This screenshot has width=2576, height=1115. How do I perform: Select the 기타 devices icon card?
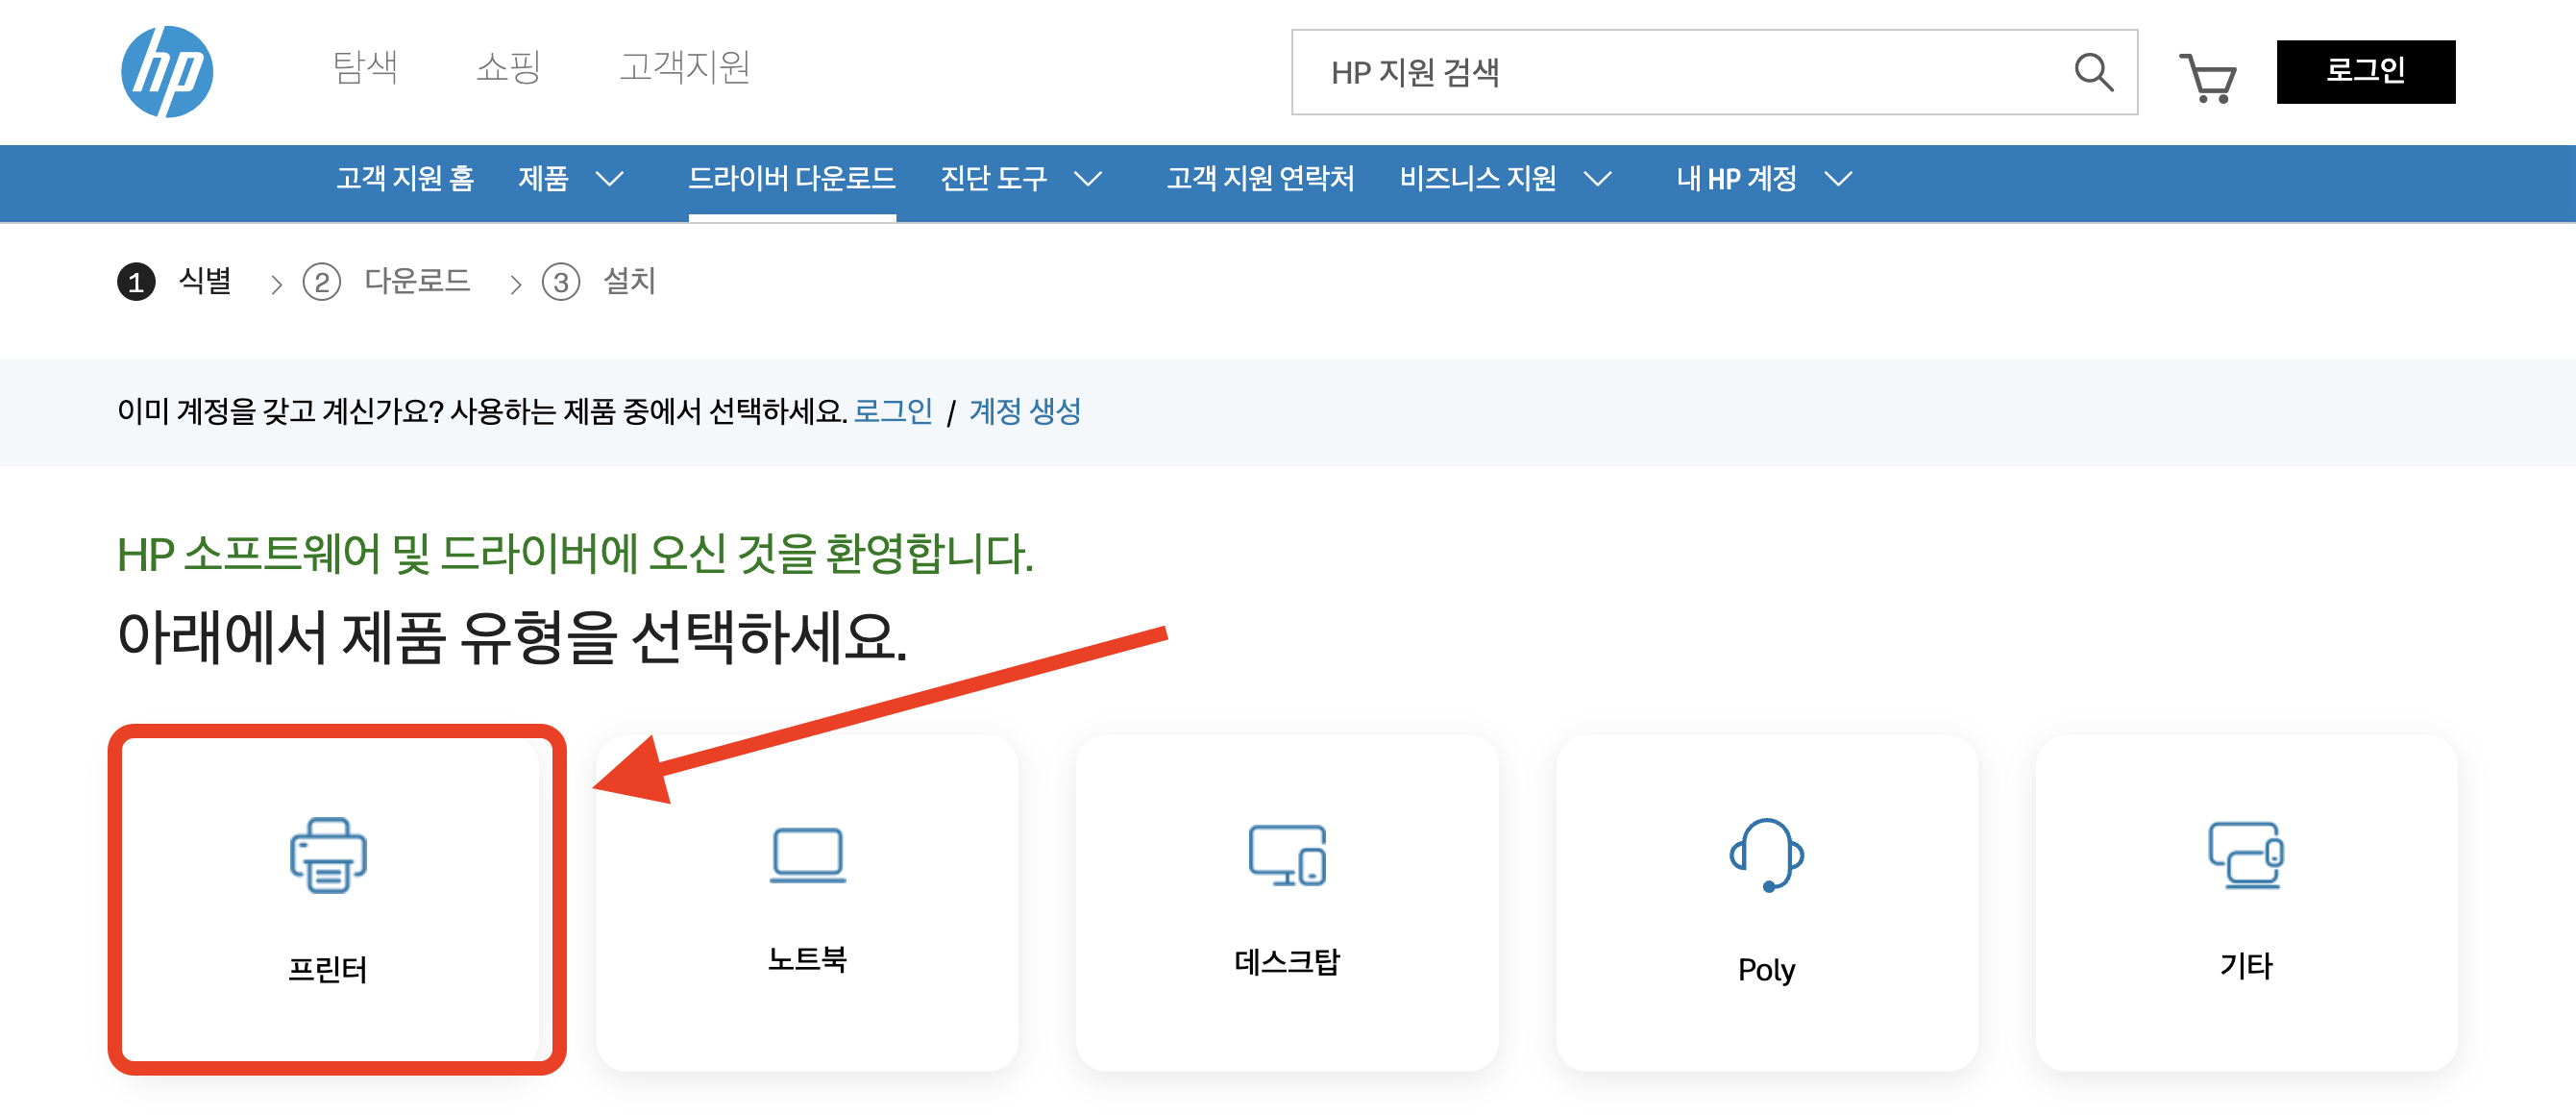pyautogui.click(x=2248, y=900)
